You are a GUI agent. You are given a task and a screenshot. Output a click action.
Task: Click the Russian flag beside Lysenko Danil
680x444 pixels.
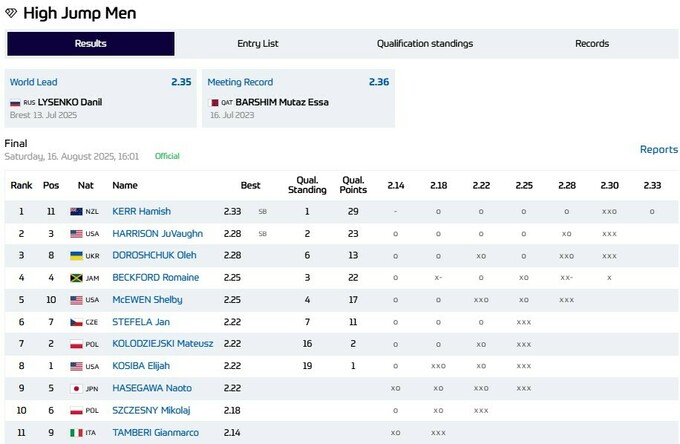[x=15, y=103]
